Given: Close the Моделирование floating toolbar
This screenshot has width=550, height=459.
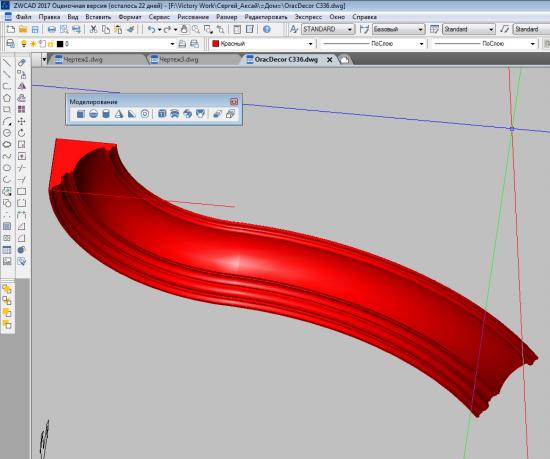Looking at the screenshot, I should (x=234, y=102).
